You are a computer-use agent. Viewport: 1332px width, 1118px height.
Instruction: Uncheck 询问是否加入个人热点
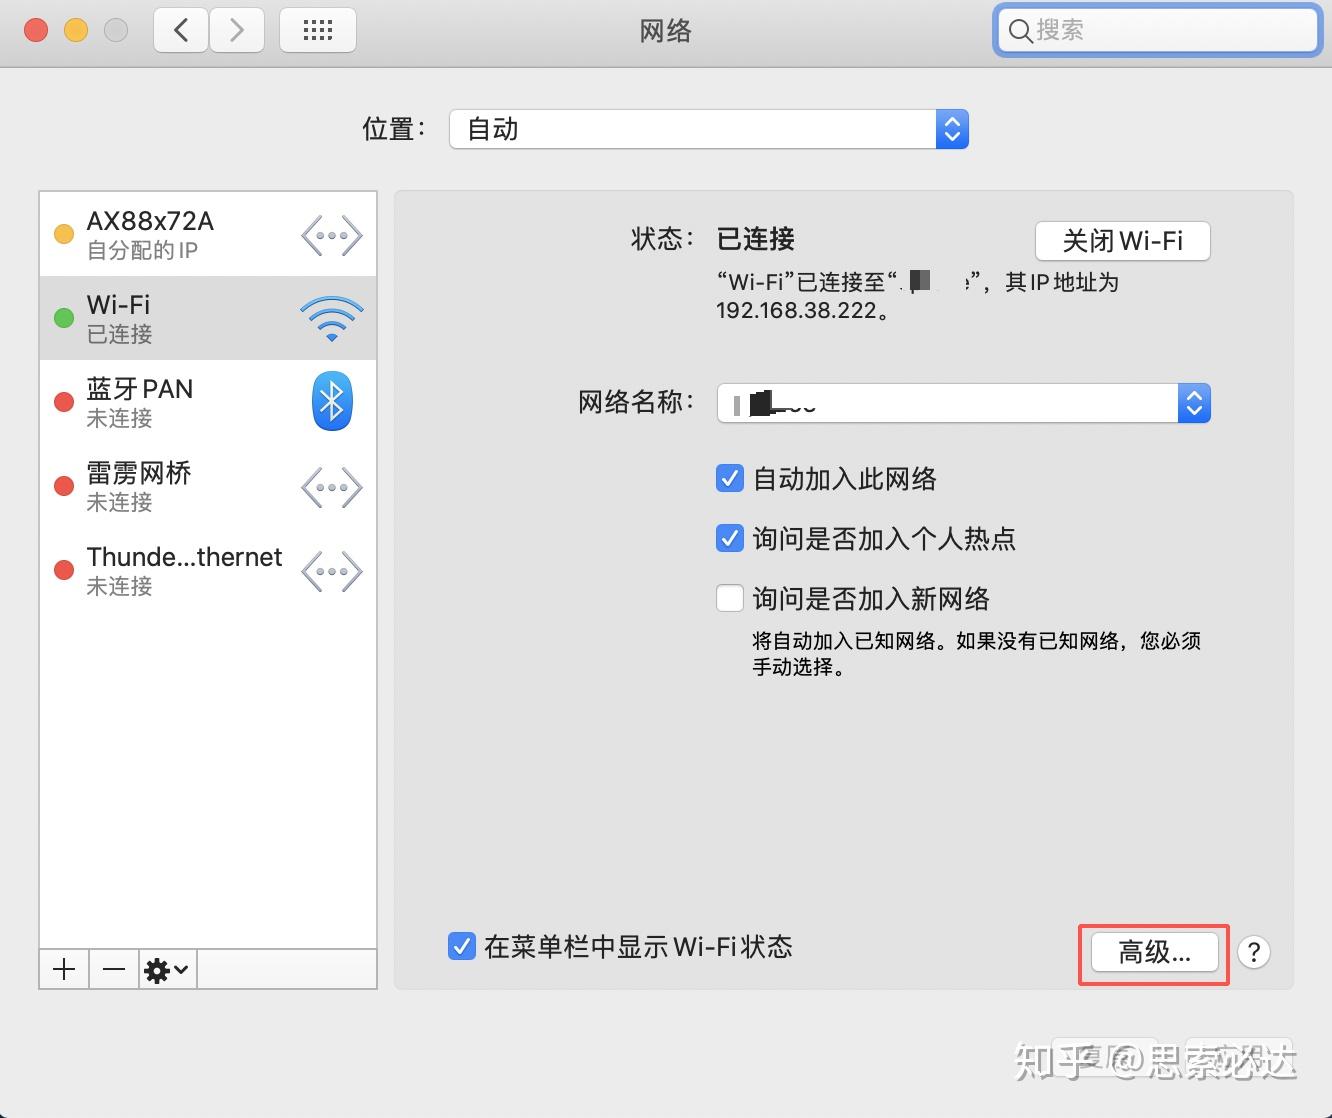[x=729, y=538]
